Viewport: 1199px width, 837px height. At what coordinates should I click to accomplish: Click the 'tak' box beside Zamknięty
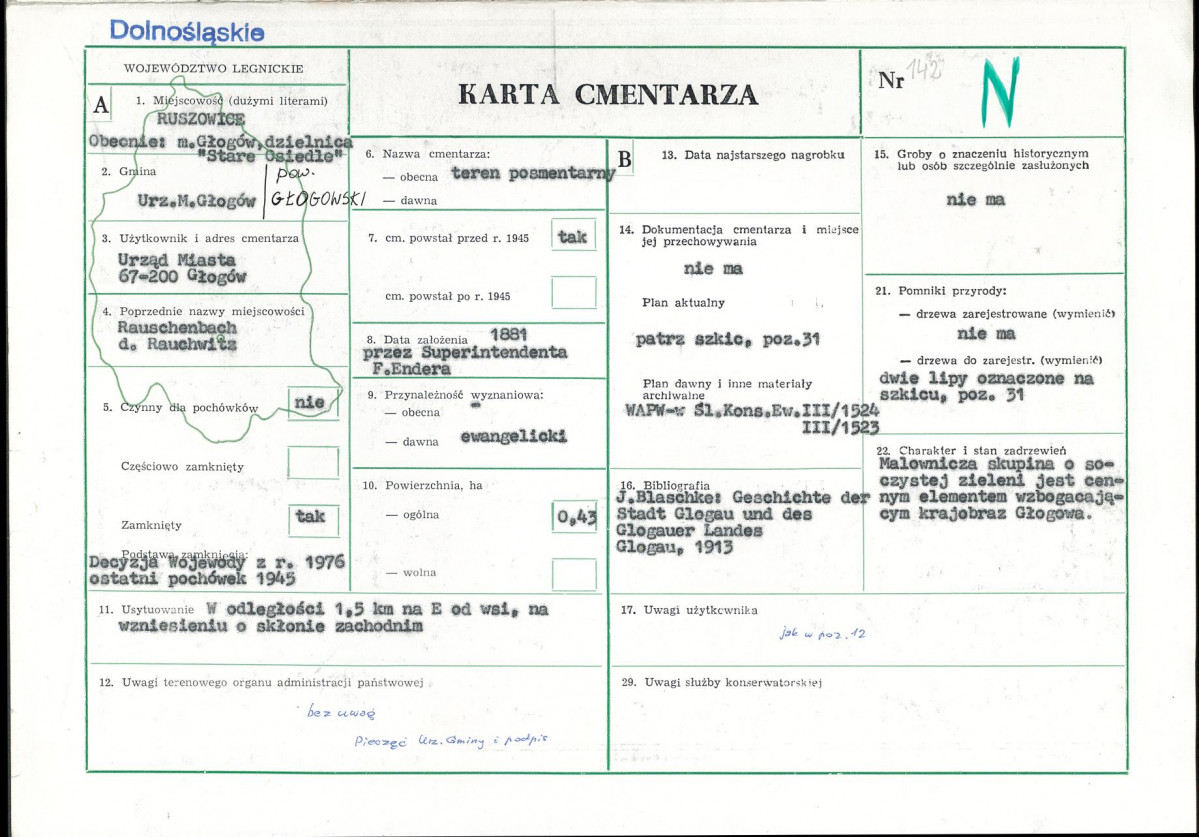314,519
